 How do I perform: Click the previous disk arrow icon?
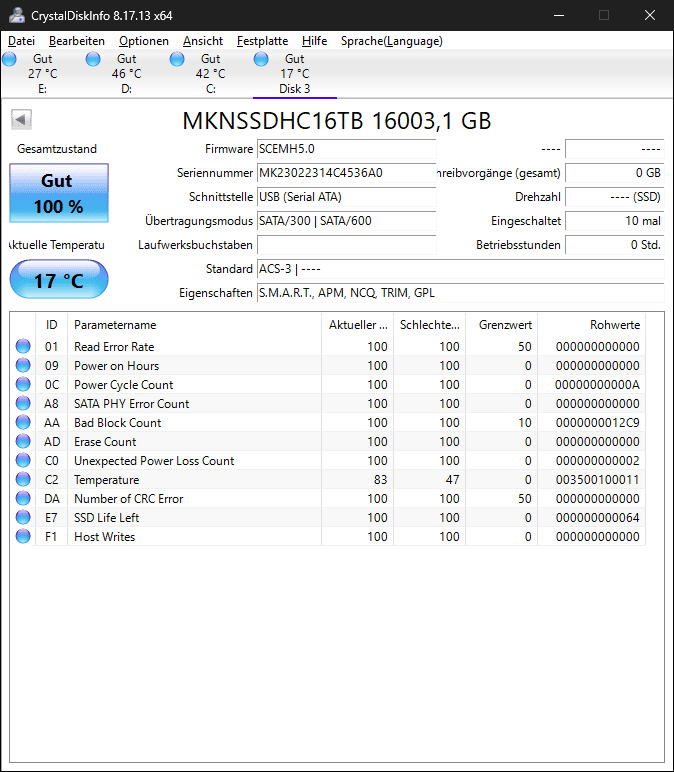(21, 119)
